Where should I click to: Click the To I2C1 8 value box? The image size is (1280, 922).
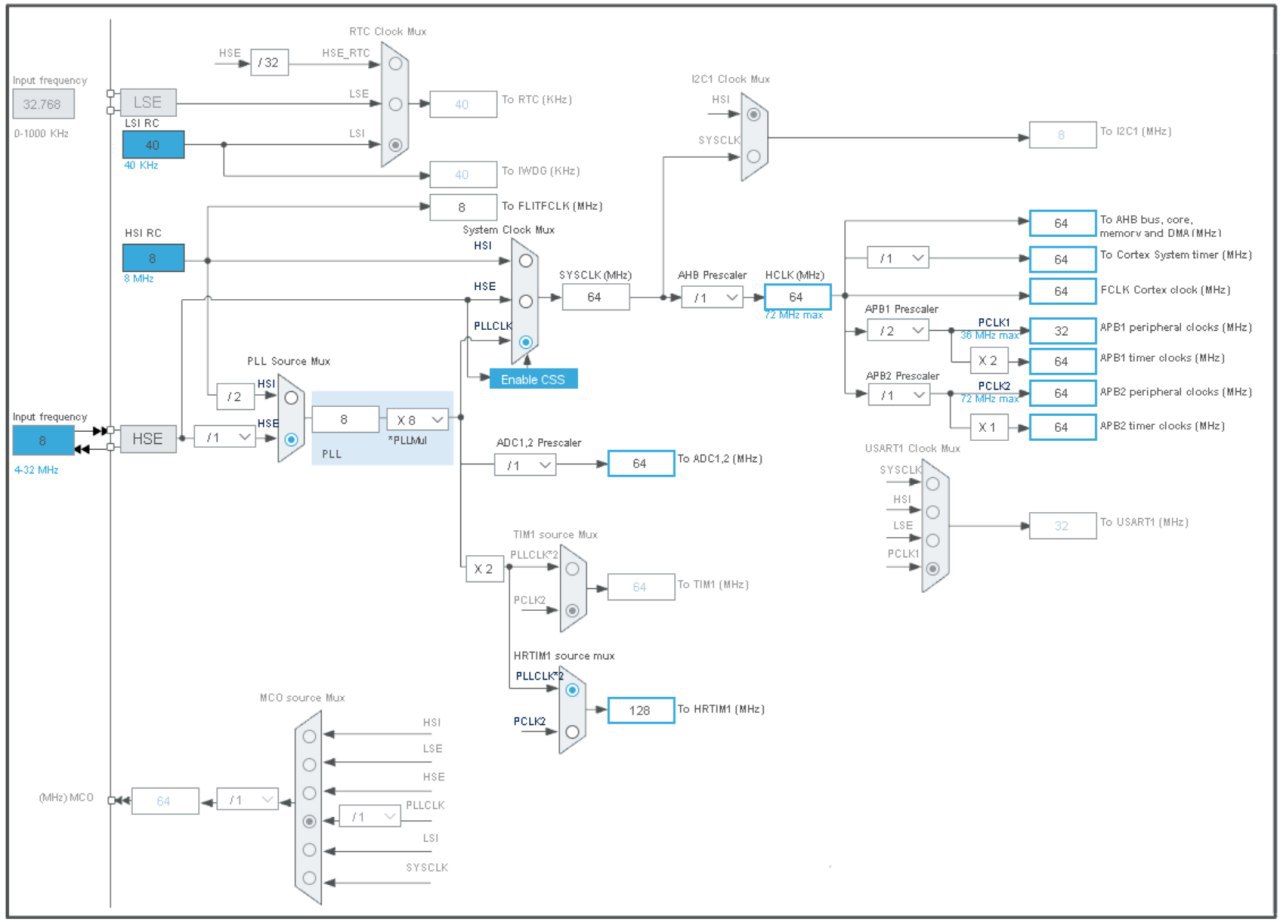(1062, 133)
